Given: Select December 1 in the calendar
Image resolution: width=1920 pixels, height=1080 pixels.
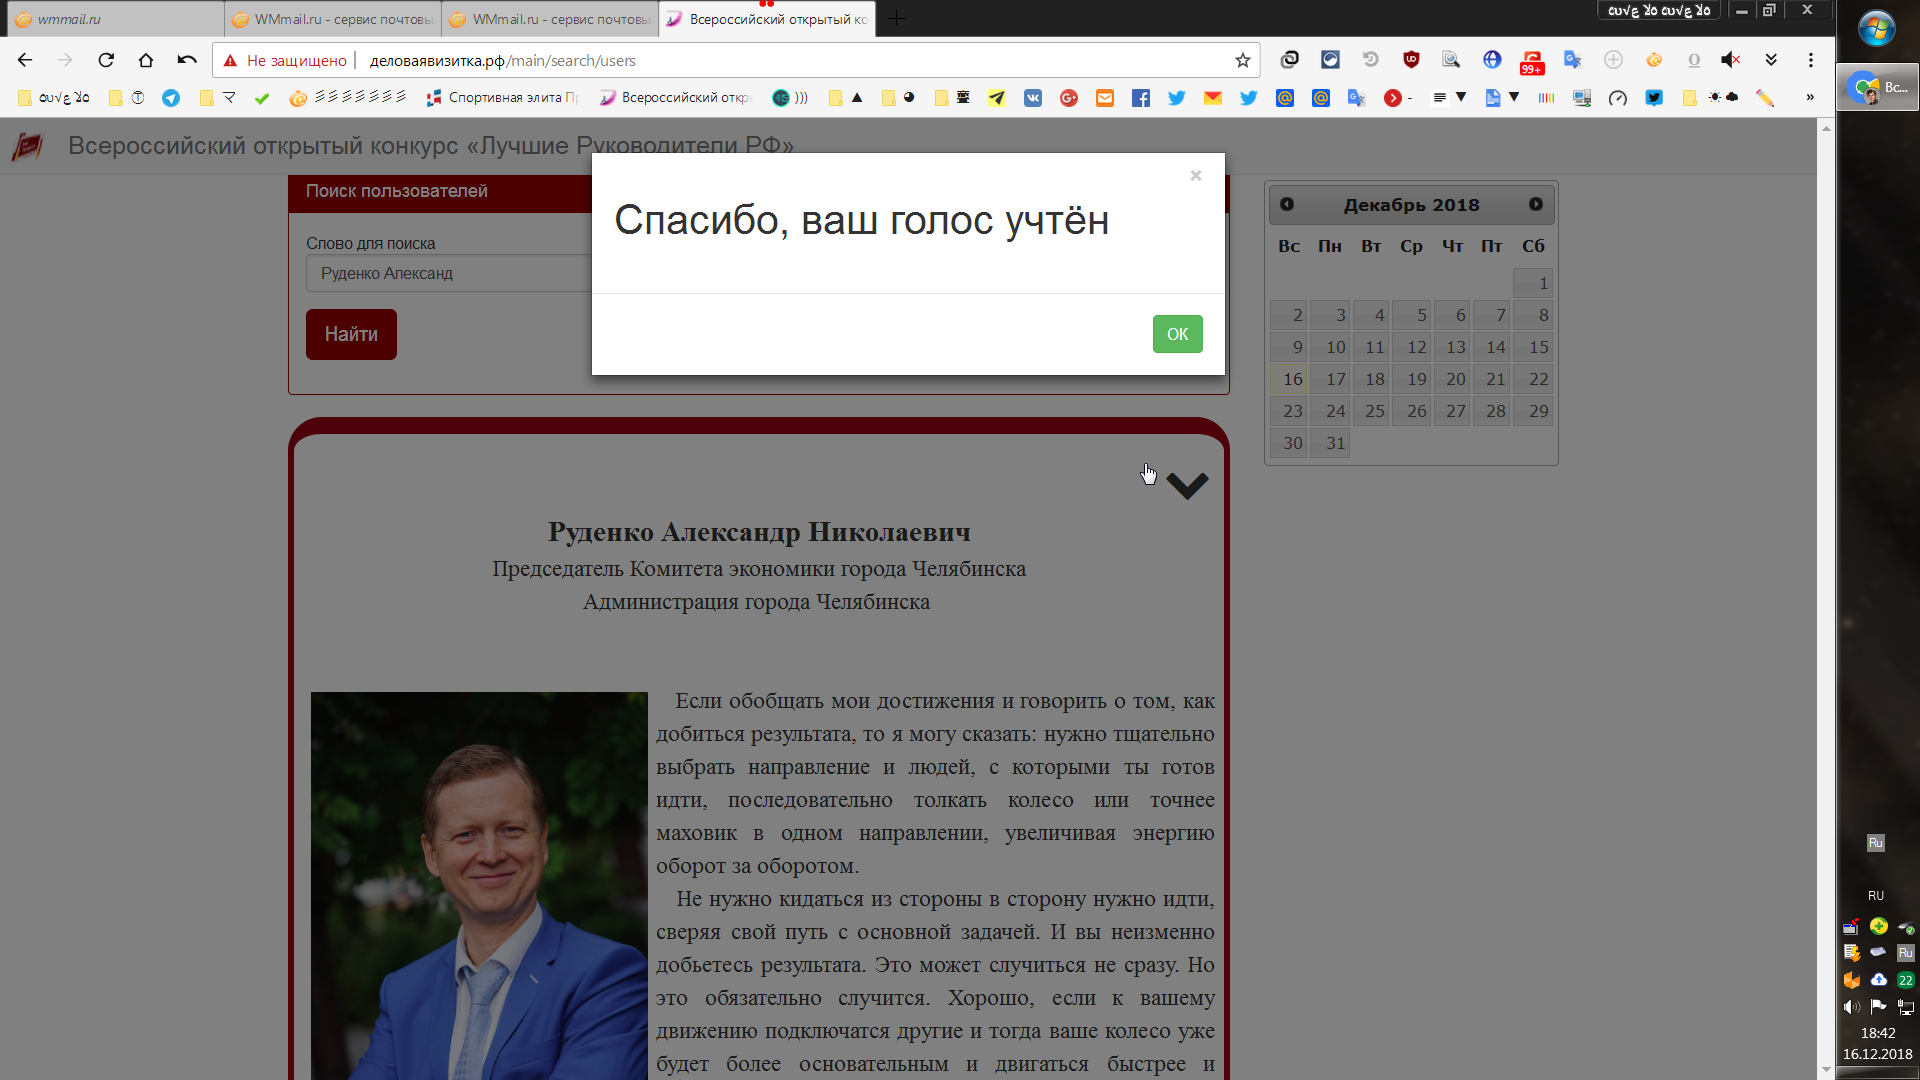Looking at the screenshot, I should [1533, 283].
